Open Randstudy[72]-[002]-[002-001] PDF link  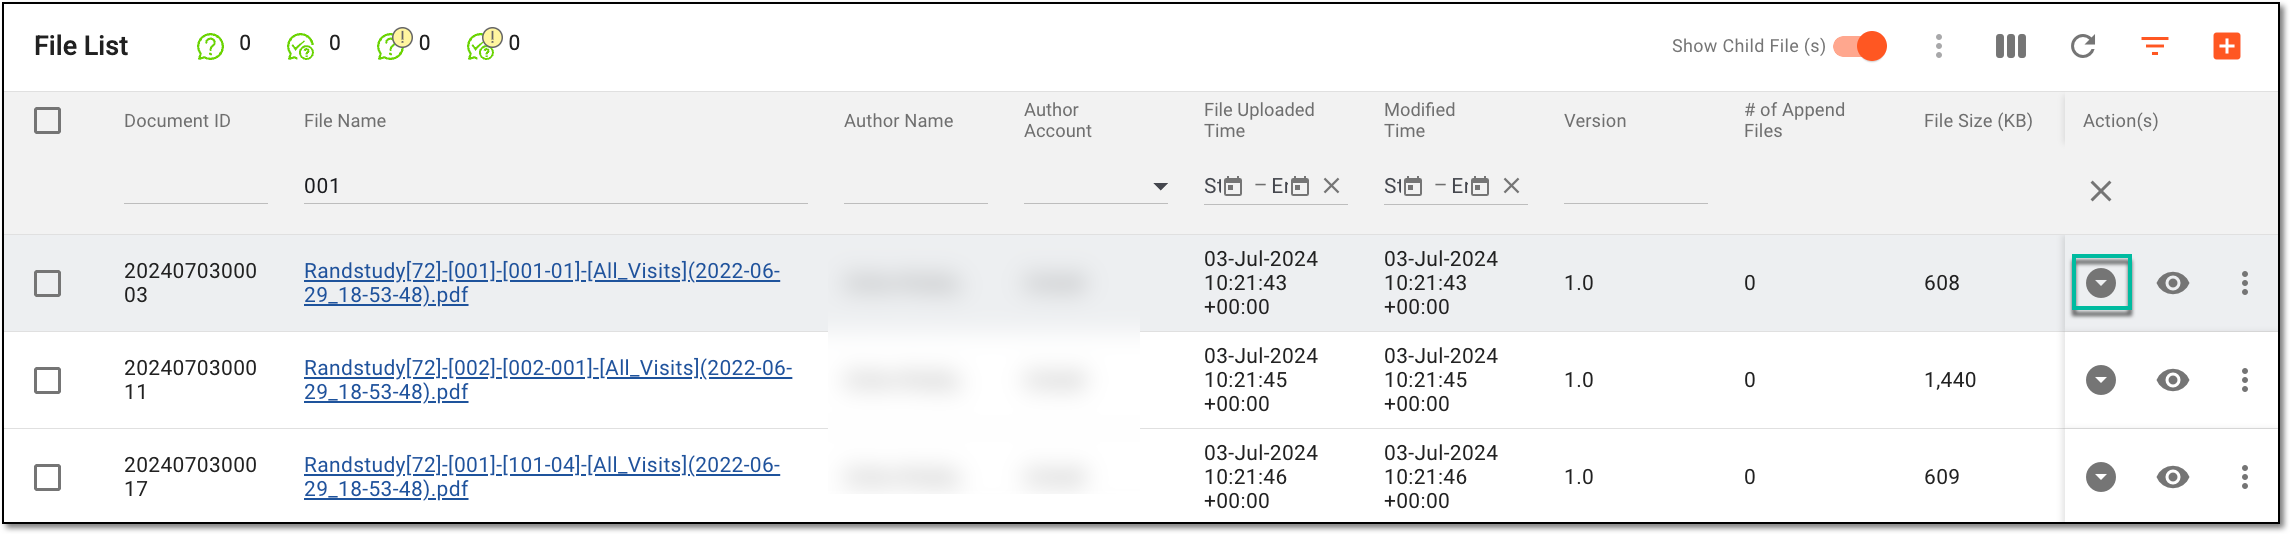click(x=548, y=380)
